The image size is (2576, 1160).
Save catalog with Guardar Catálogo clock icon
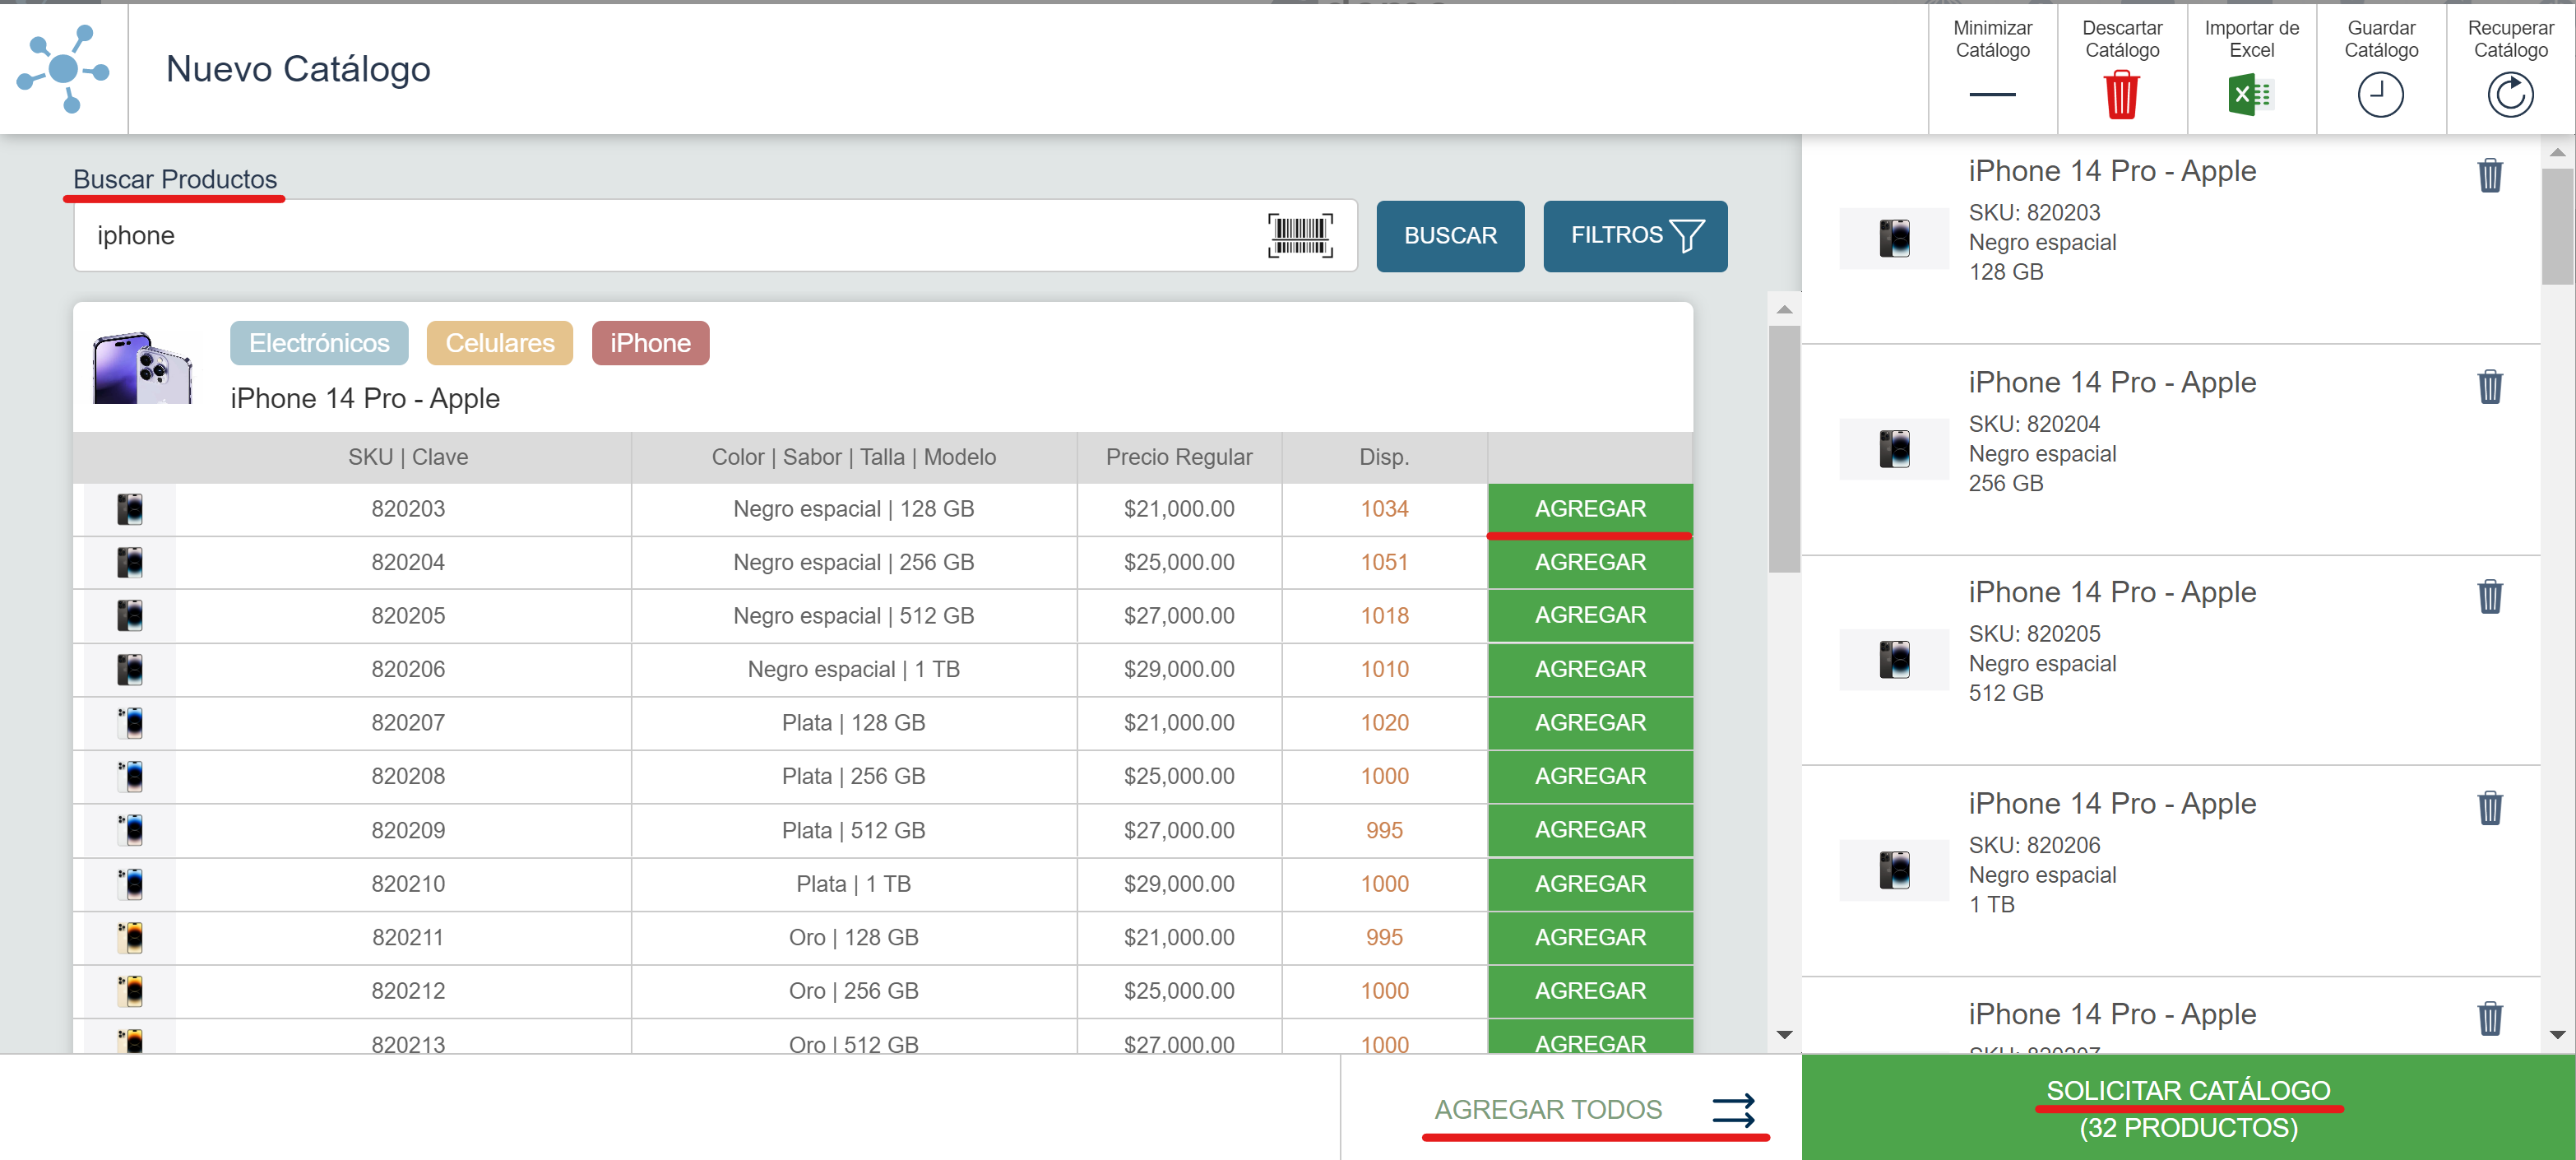(x=2380, y=95)
